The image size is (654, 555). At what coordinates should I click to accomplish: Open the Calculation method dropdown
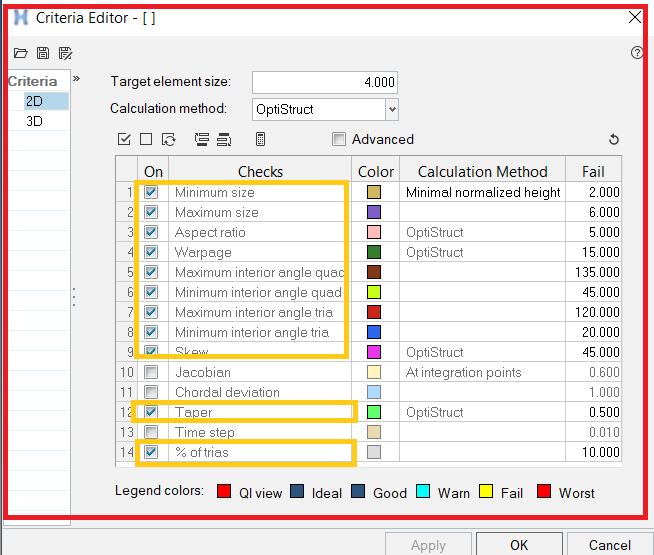pos(392,109)
